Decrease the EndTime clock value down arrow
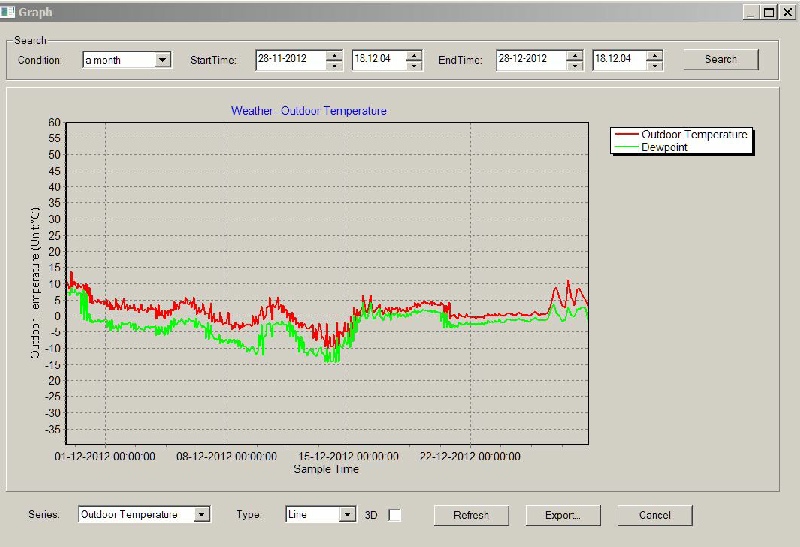 (x=654, y=66)
